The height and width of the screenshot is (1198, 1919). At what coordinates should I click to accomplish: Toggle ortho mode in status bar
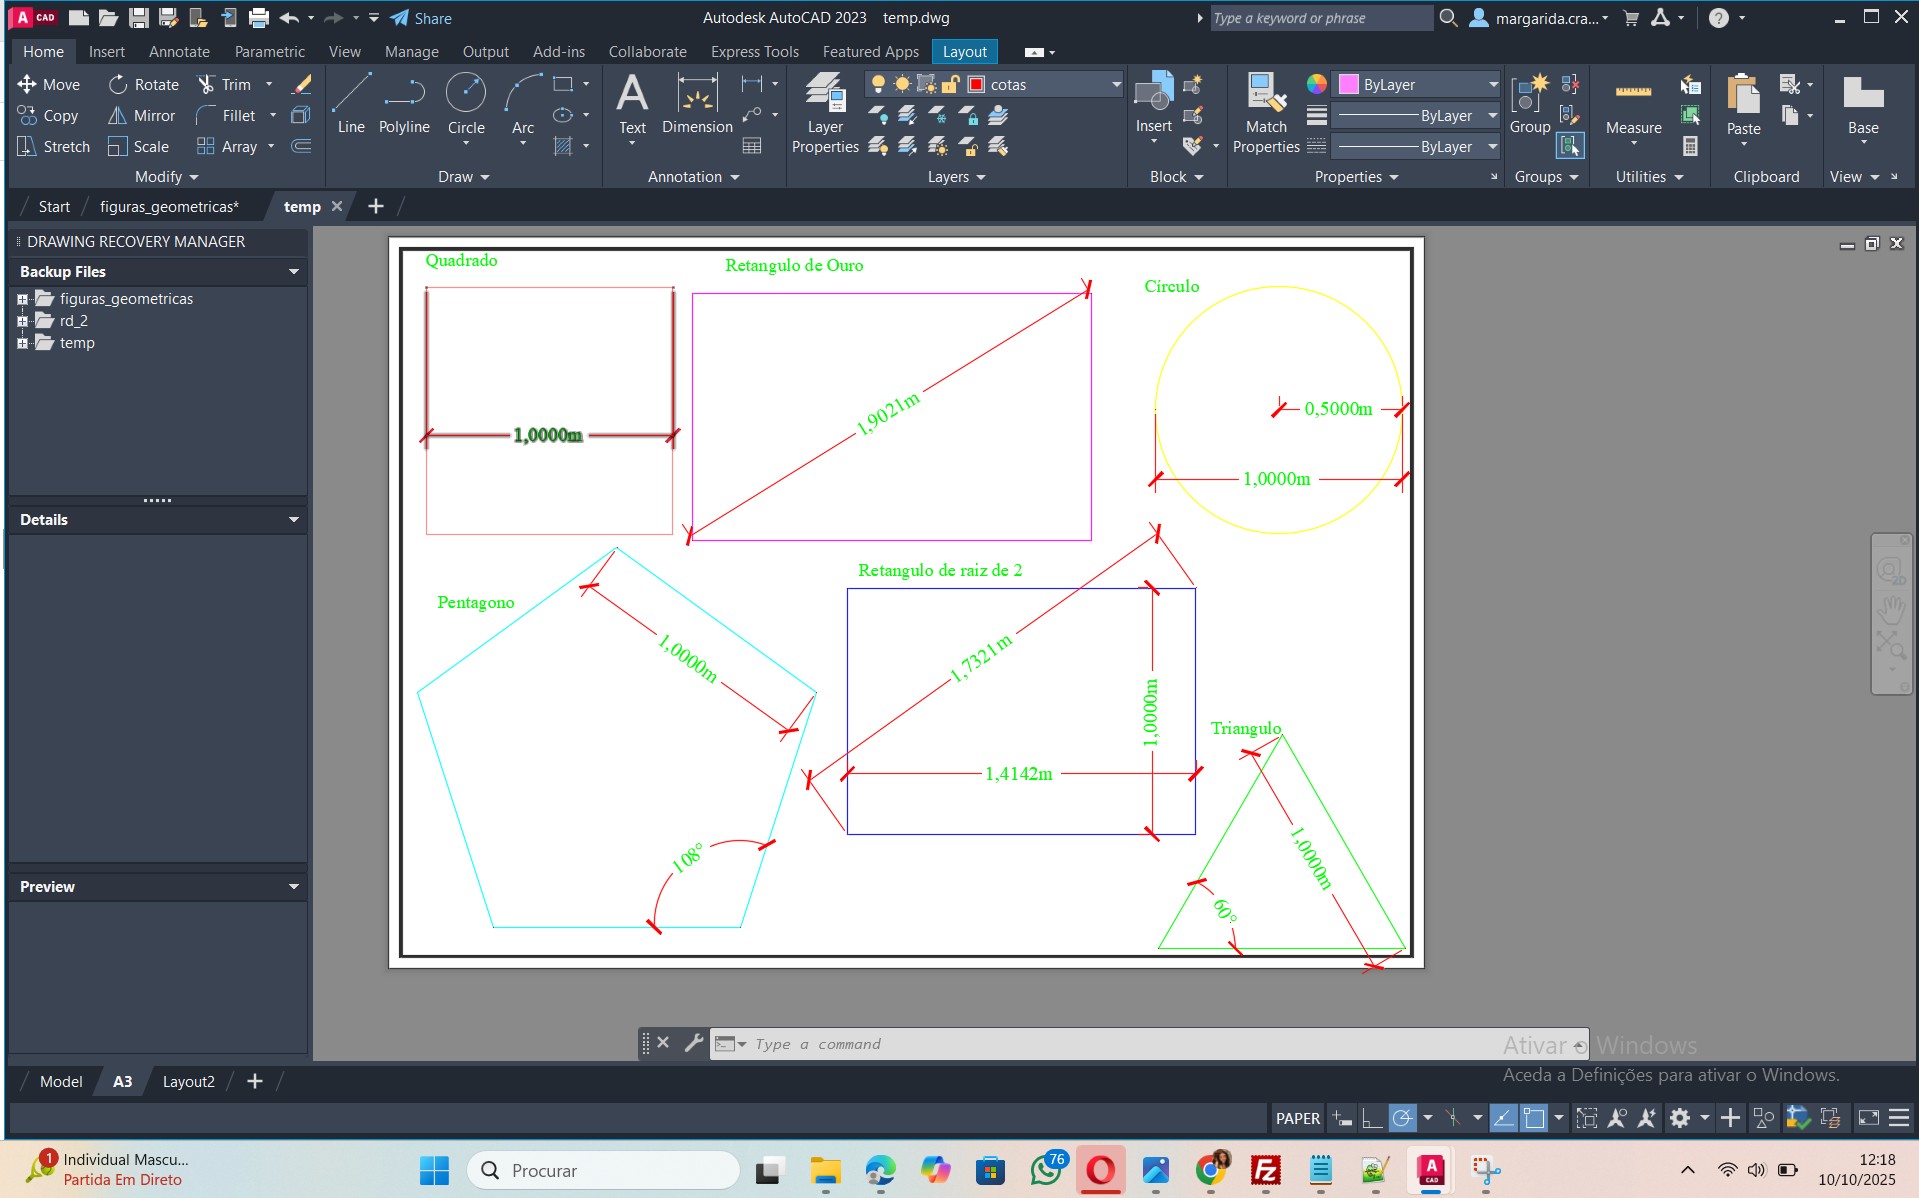coord(1372,1118)
